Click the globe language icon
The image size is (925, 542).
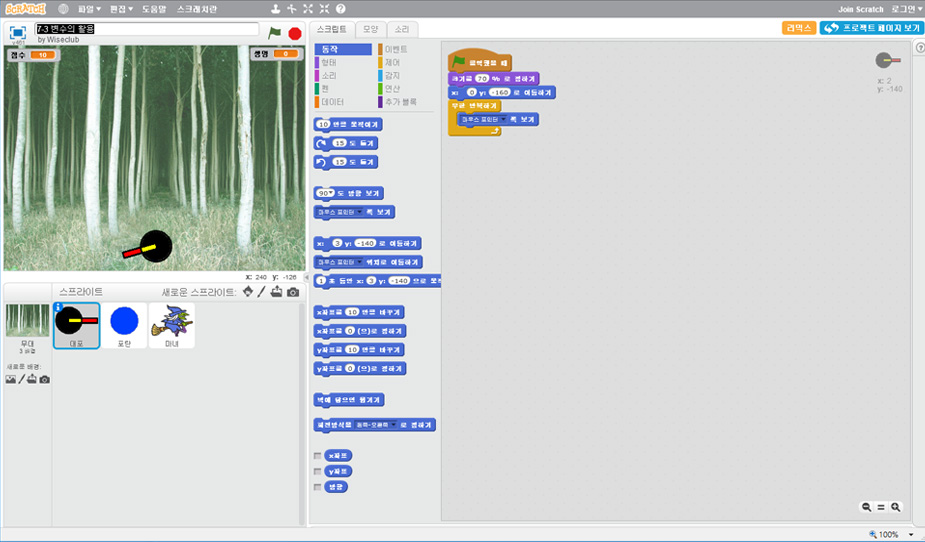coord(63,9)
